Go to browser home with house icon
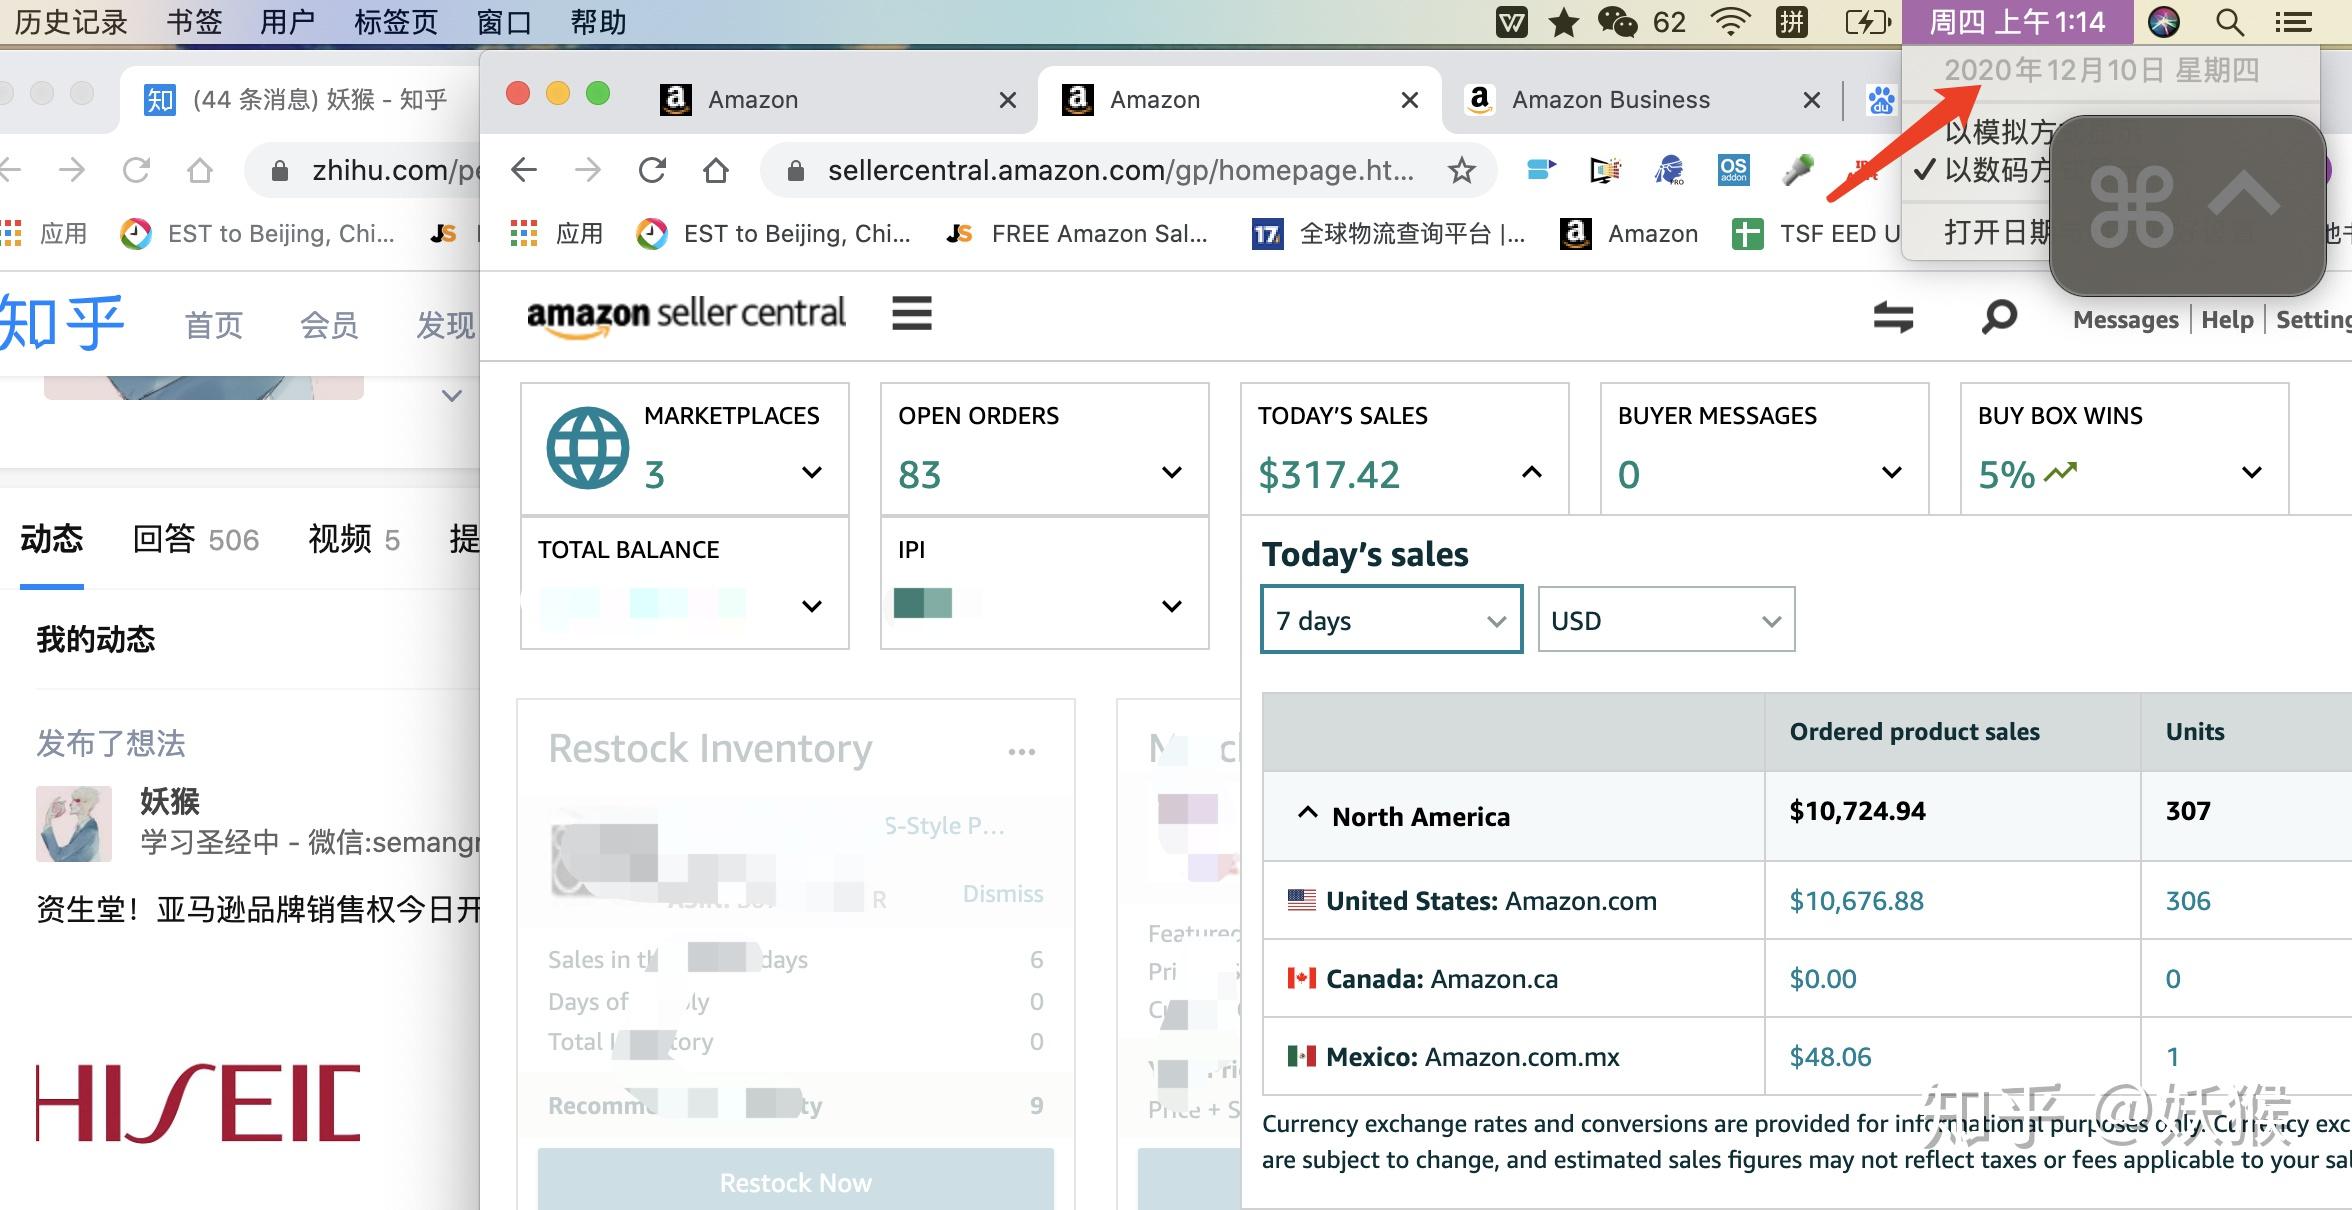2352x1210 pixels. [x=716, y=171]
